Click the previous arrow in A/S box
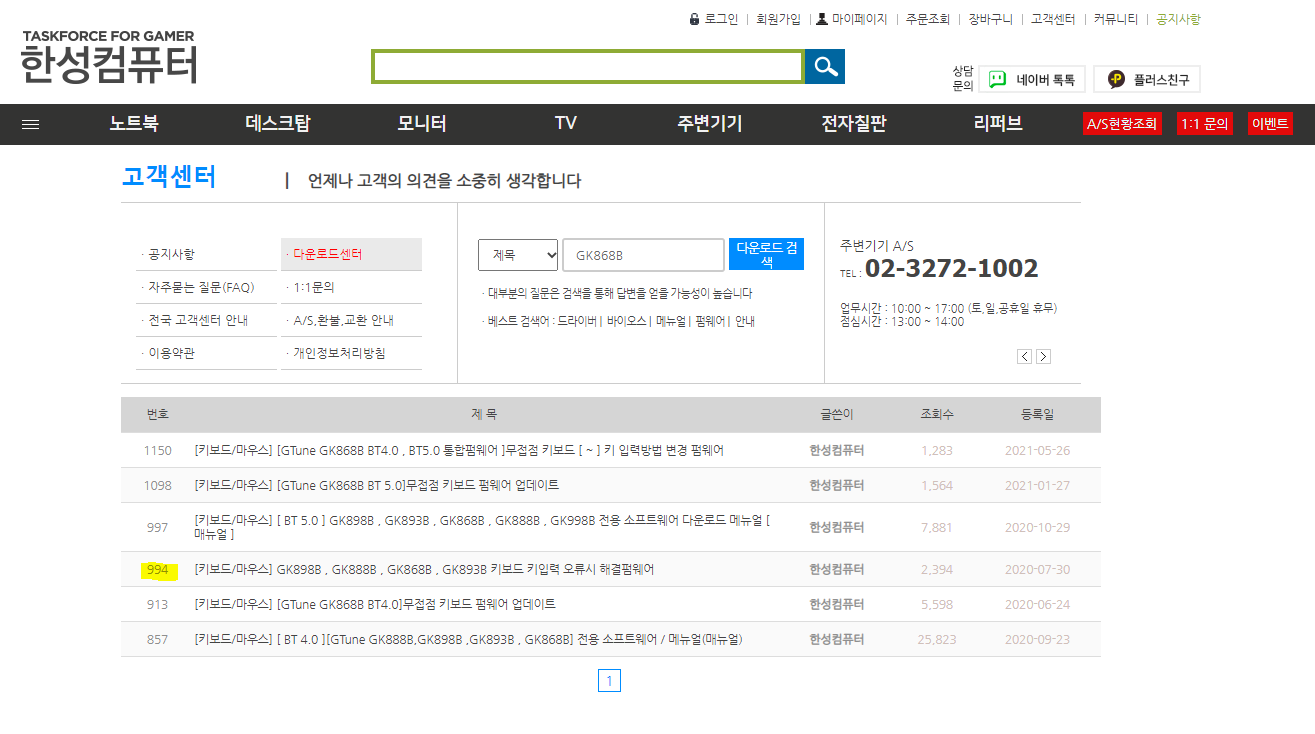The height and width of the screenshot is (734, 1315). 1024,356
